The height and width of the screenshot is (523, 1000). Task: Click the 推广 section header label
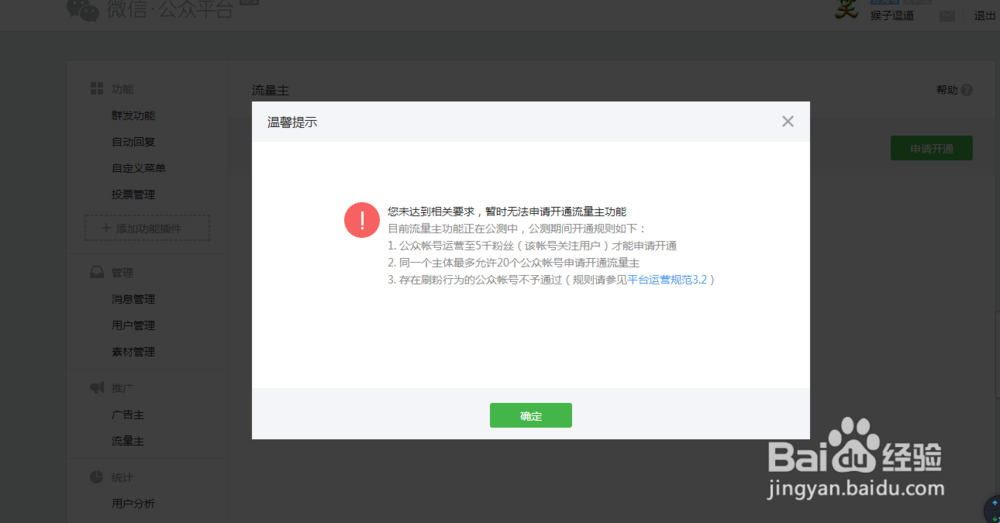coord(122,388)
